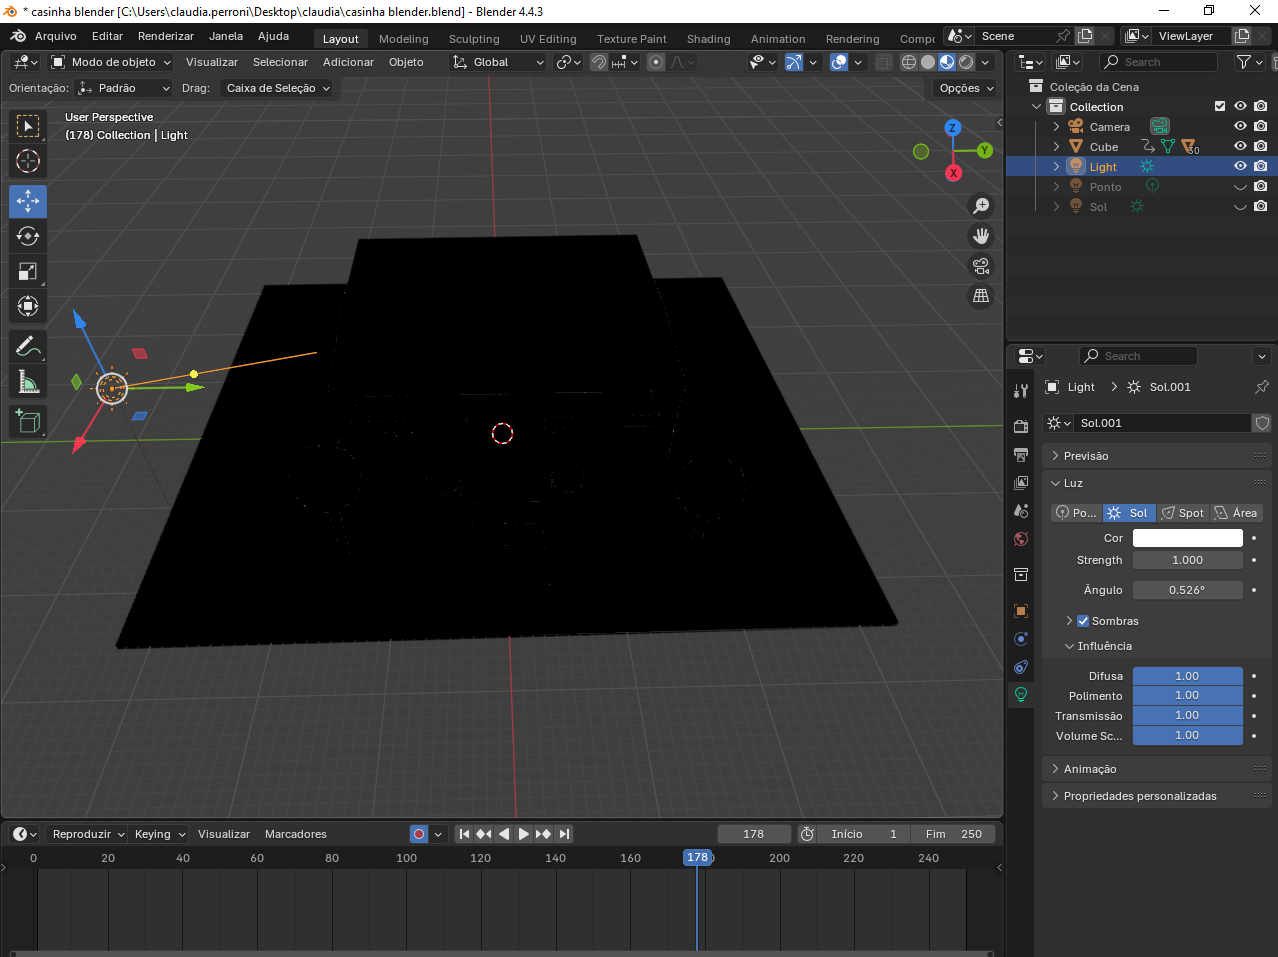
Task: Open the Modo de objeto mode dropdown
Action: click(x=111, y=62)
